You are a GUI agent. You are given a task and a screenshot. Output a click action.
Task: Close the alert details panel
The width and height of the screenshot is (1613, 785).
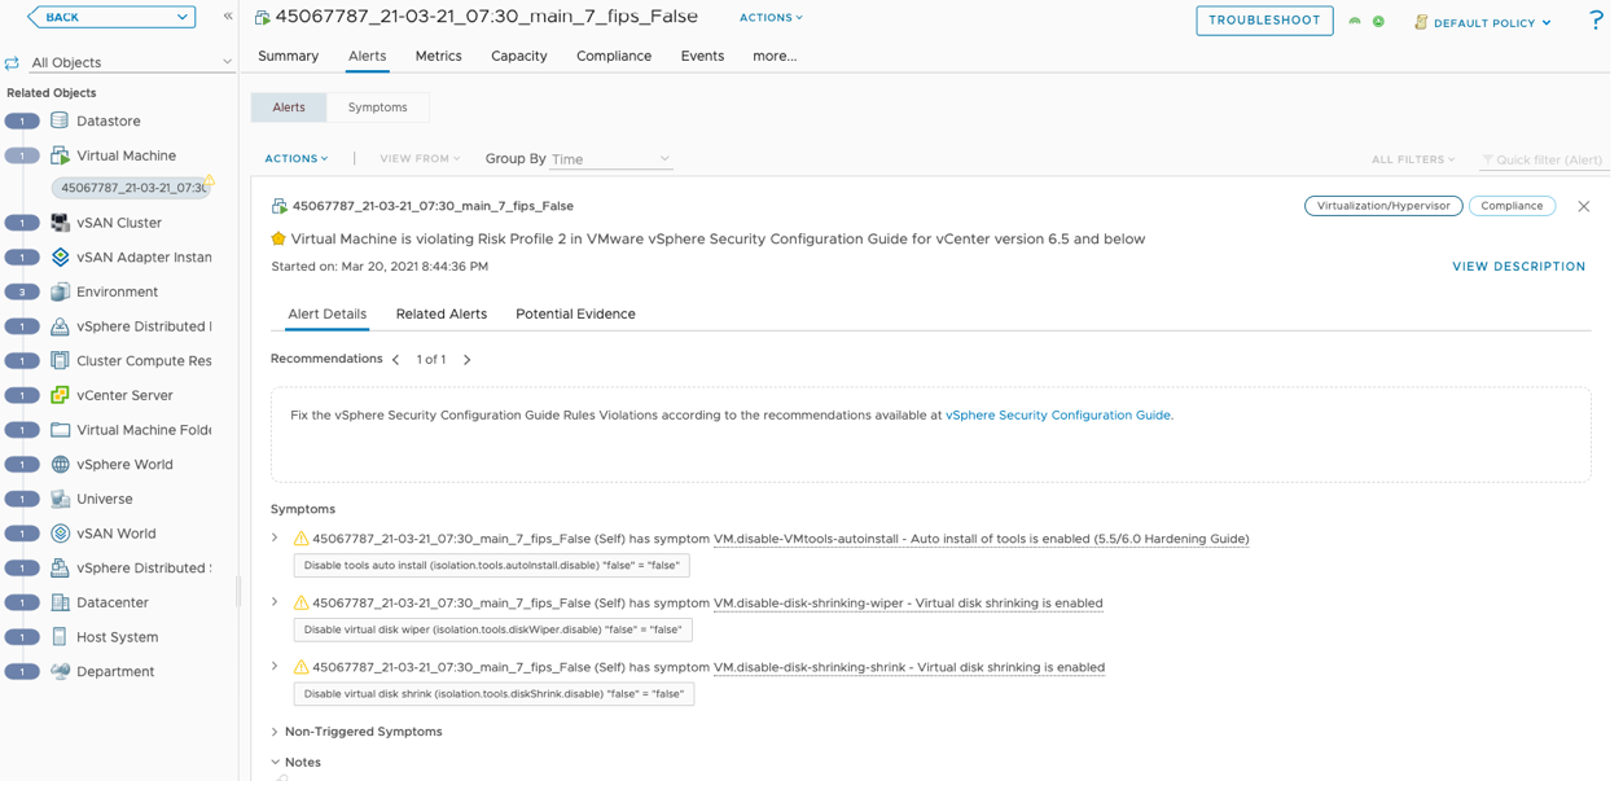click(x=1583, y=206)
